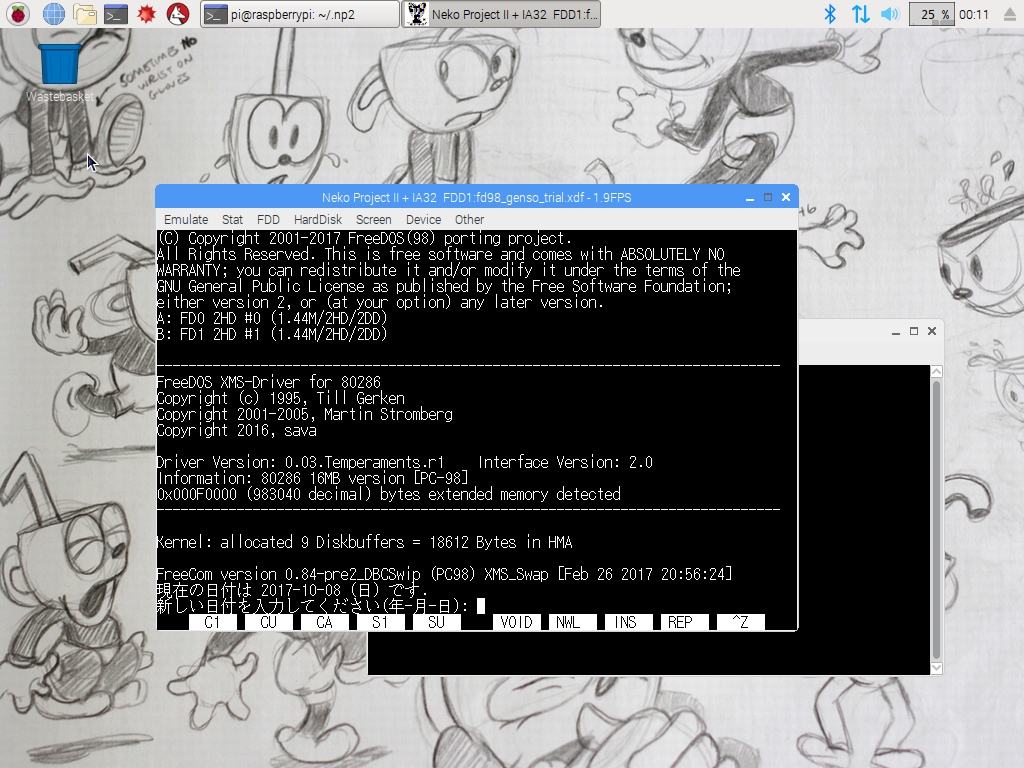Screen dimensions: 1024x768
Task: Click the 'A: FD0 2HD #0' drive line
Action: coord(272,318)
